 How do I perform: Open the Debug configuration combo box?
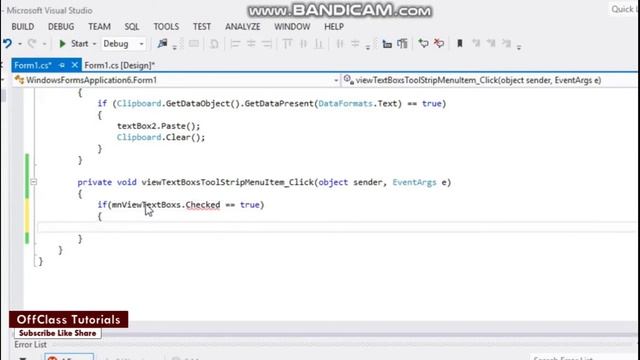tap(123, 44)
